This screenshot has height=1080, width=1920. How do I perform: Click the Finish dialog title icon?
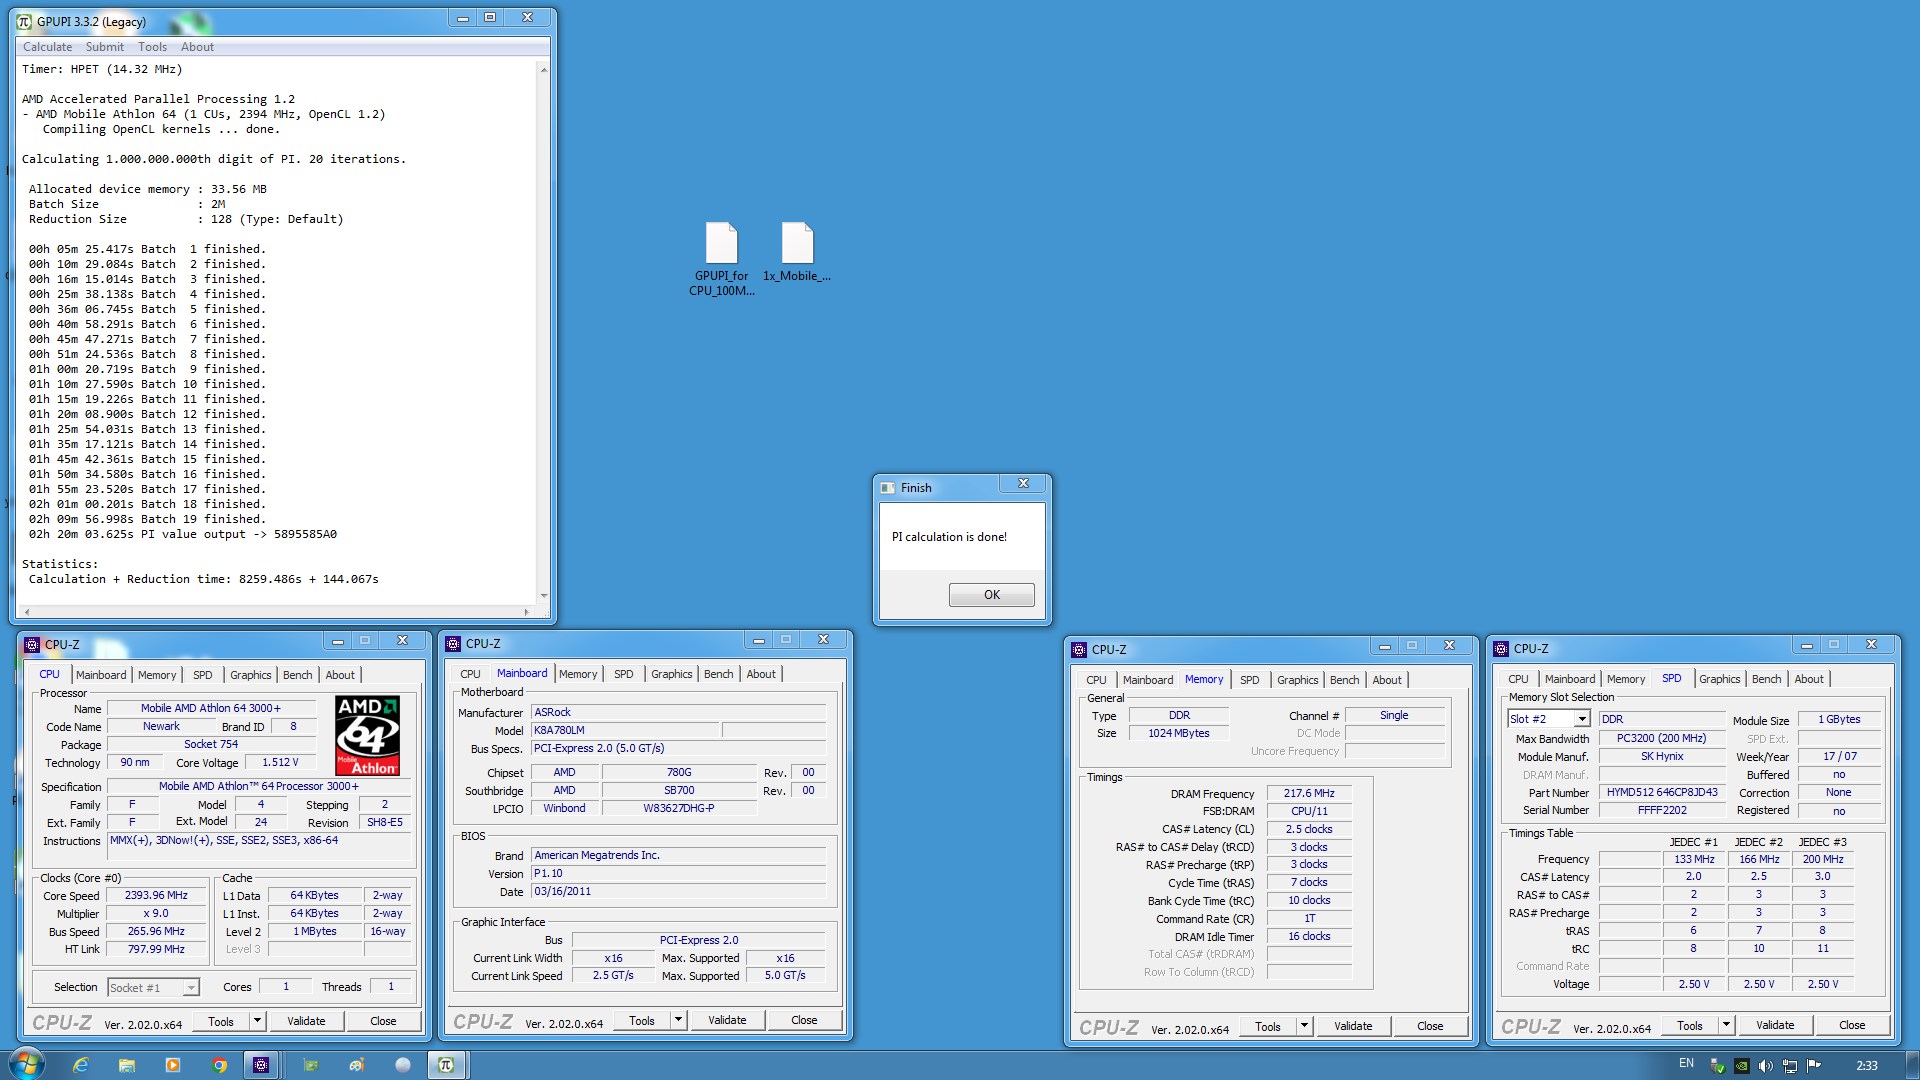coord(887,488)
